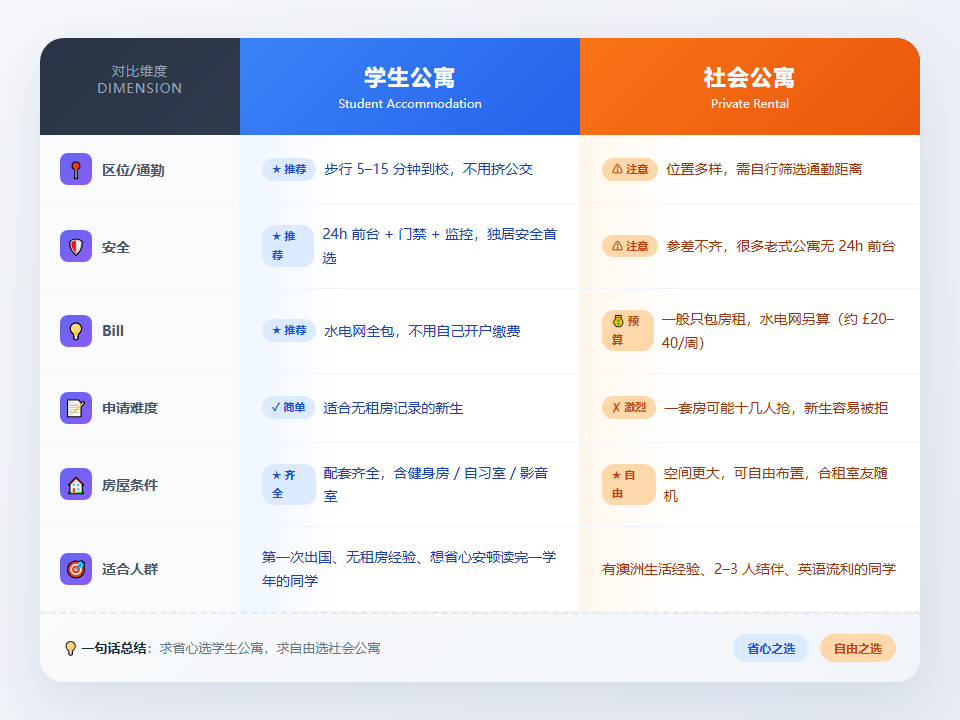Click the target icon beside 适合人群

pos(76,569)
